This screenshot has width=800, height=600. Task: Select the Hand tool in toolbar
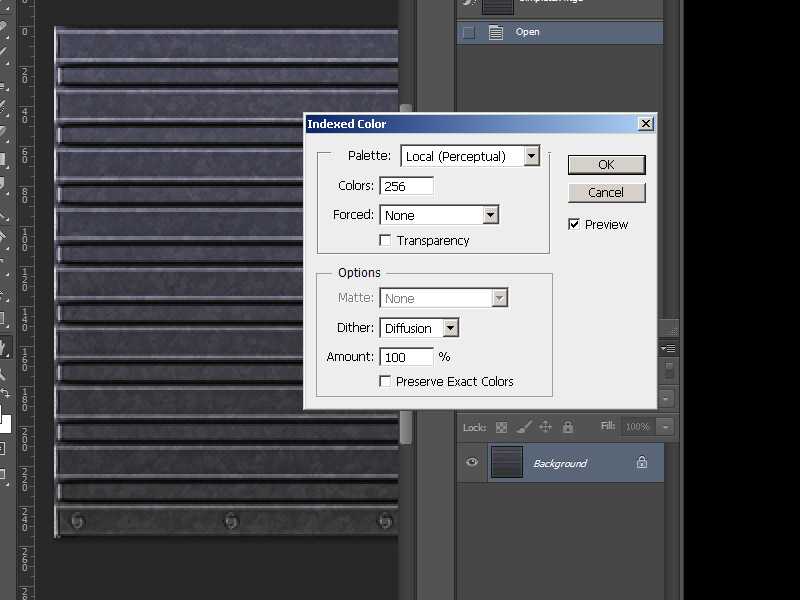click(4, 348)
